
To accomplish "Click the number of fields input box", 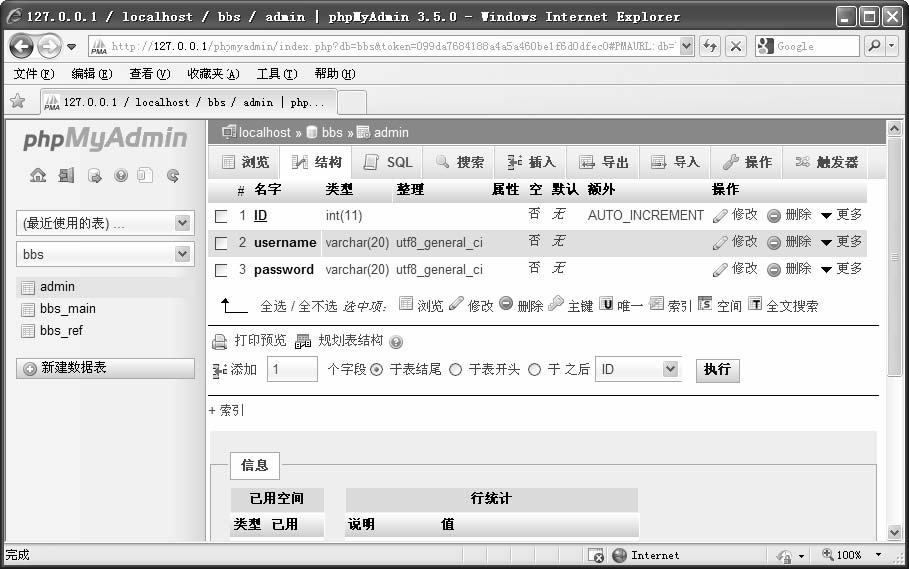I will point(292,369).
